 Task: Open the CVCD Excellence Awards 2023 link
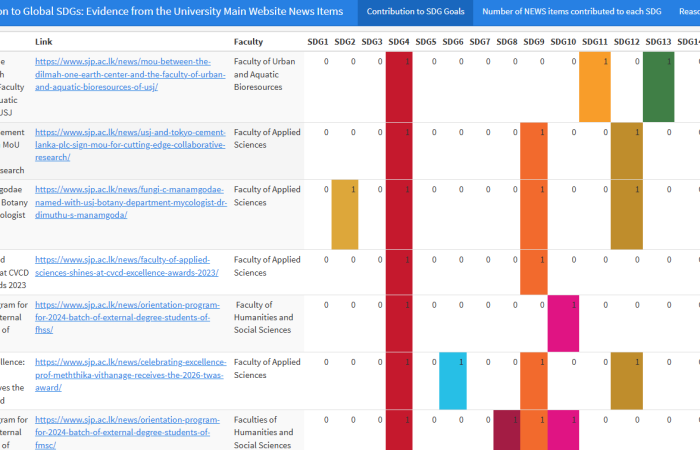(x=123, y=265)
